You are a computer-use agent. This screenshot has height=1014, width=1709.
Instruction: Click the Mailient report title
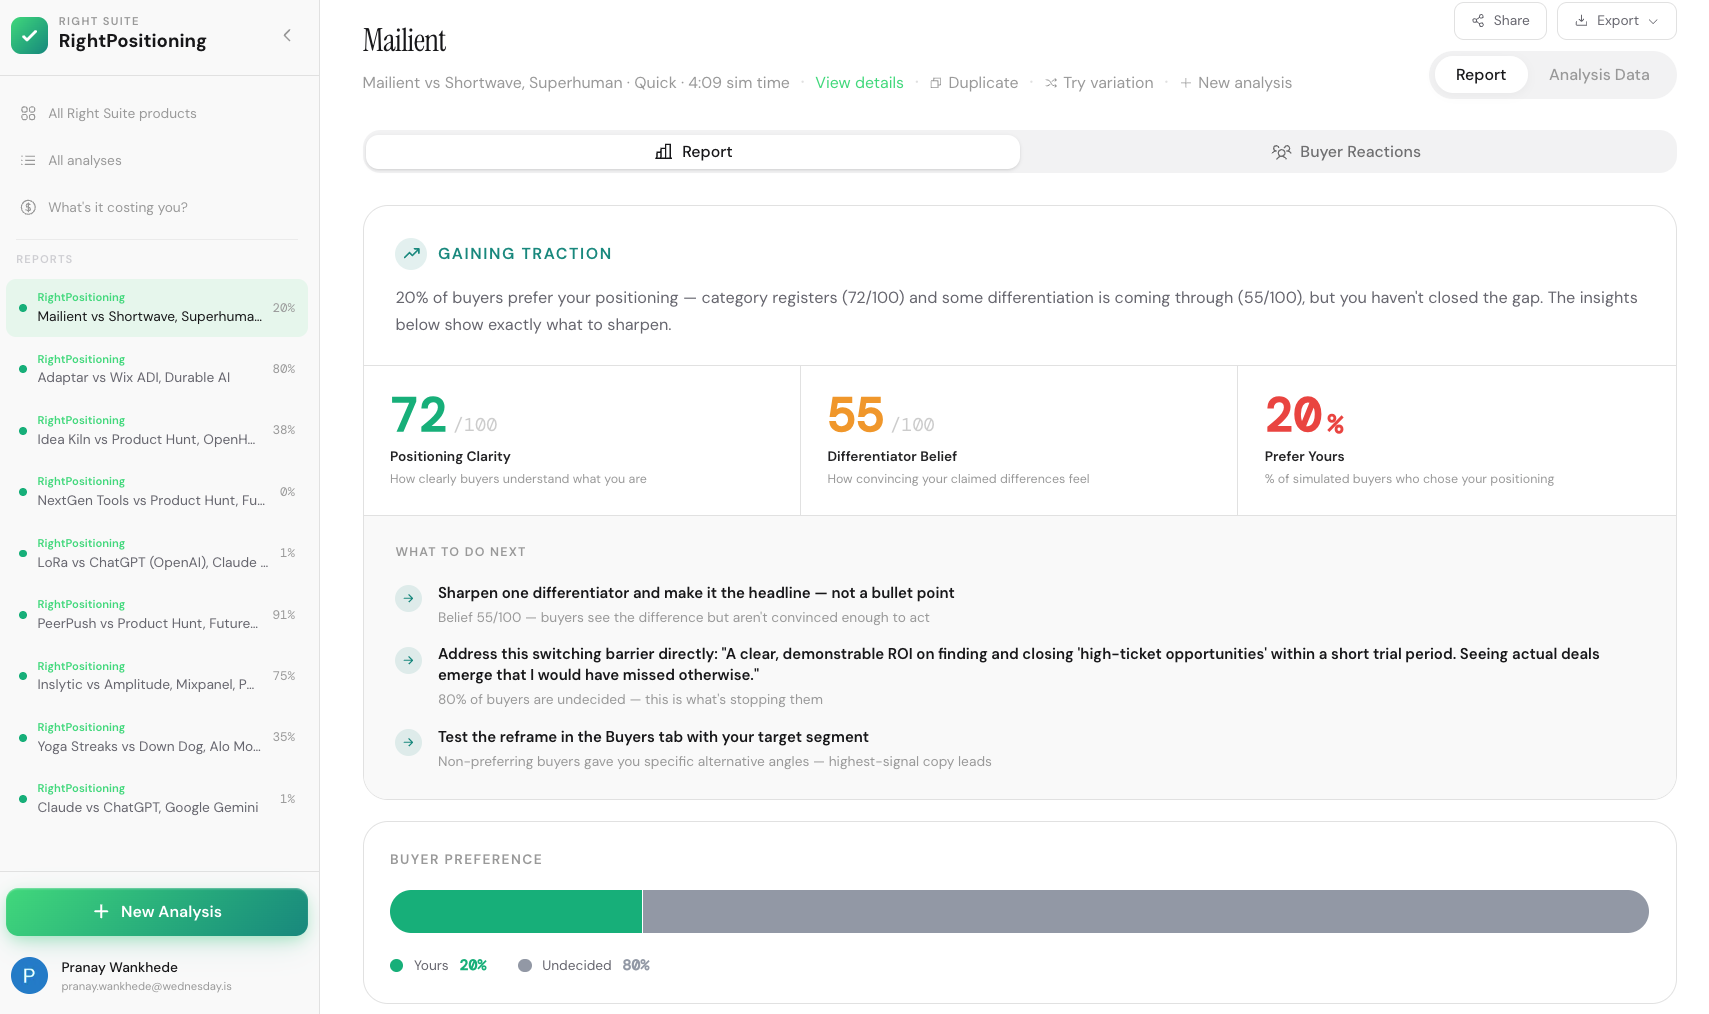click(404, 40)
